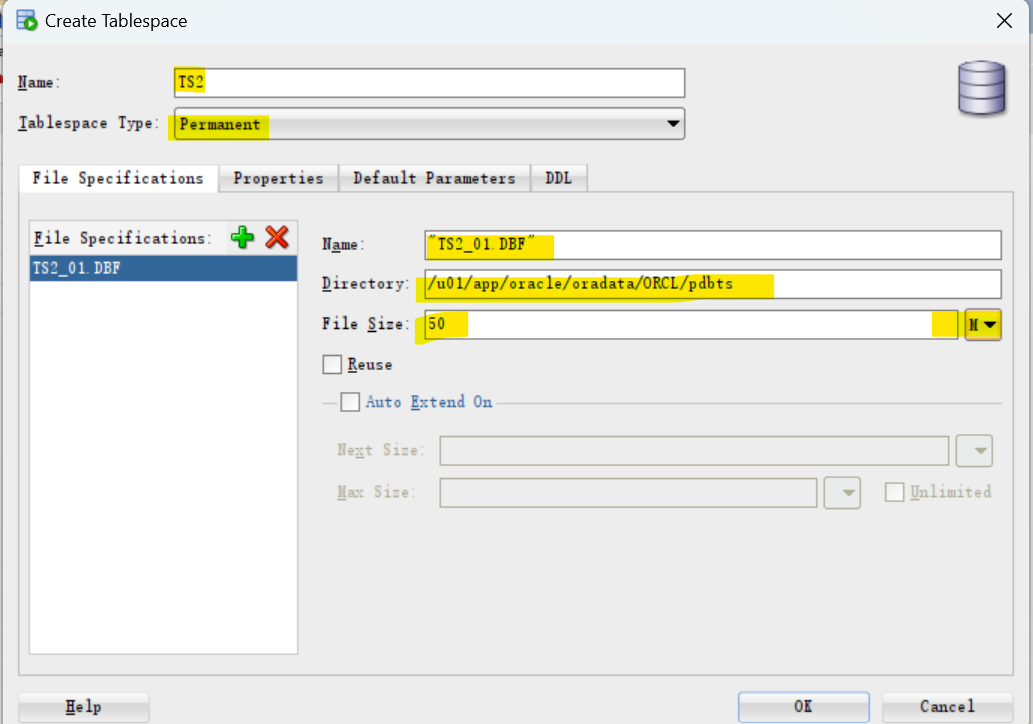Enable the Reuse checkbox
The image size is (1033, 724).
tap(332, 364)
